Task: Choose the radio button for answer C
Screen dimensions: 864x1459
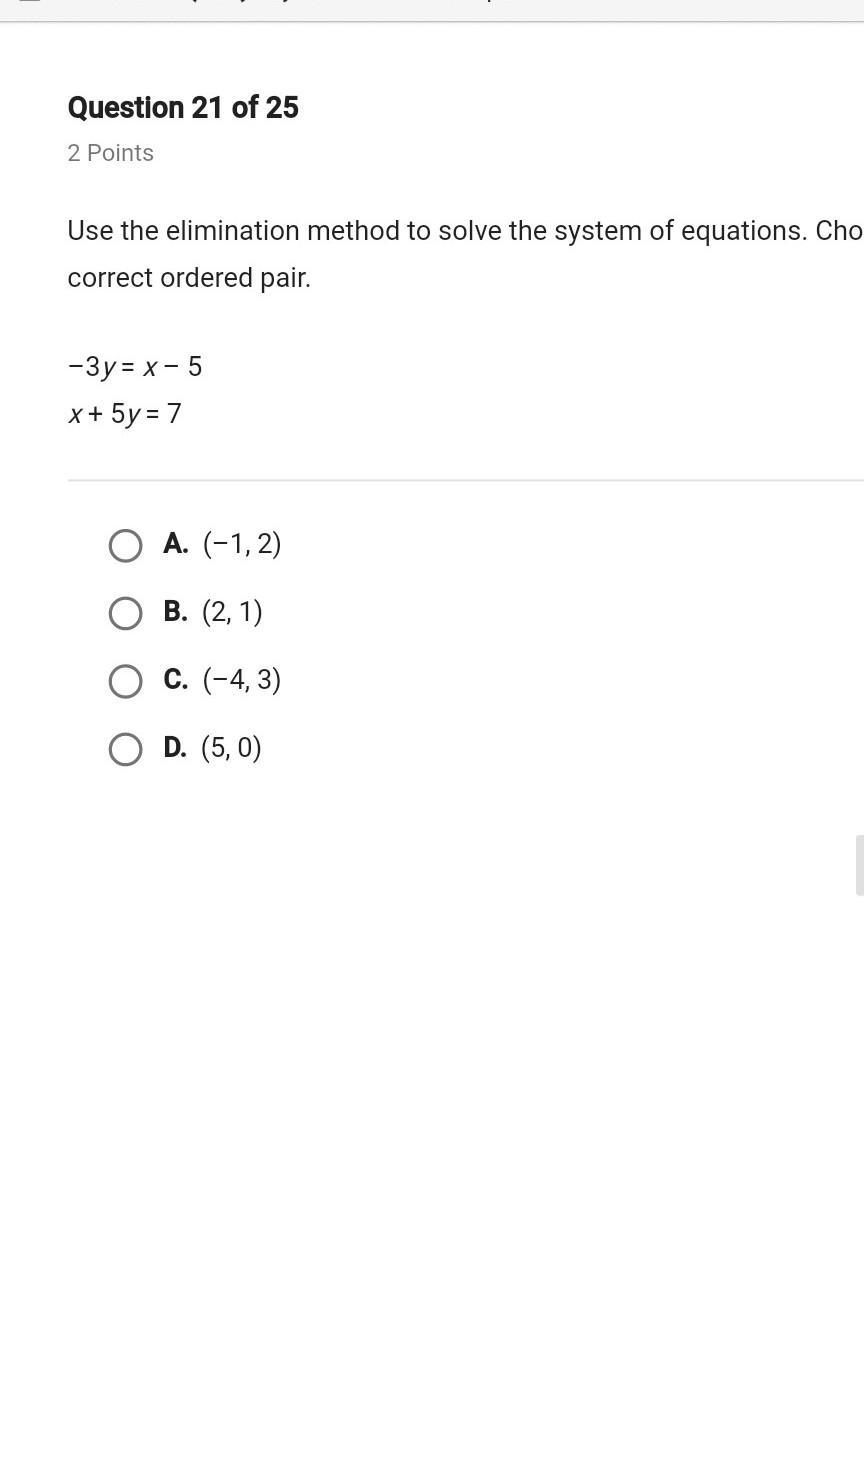Action: click(125, 681)
